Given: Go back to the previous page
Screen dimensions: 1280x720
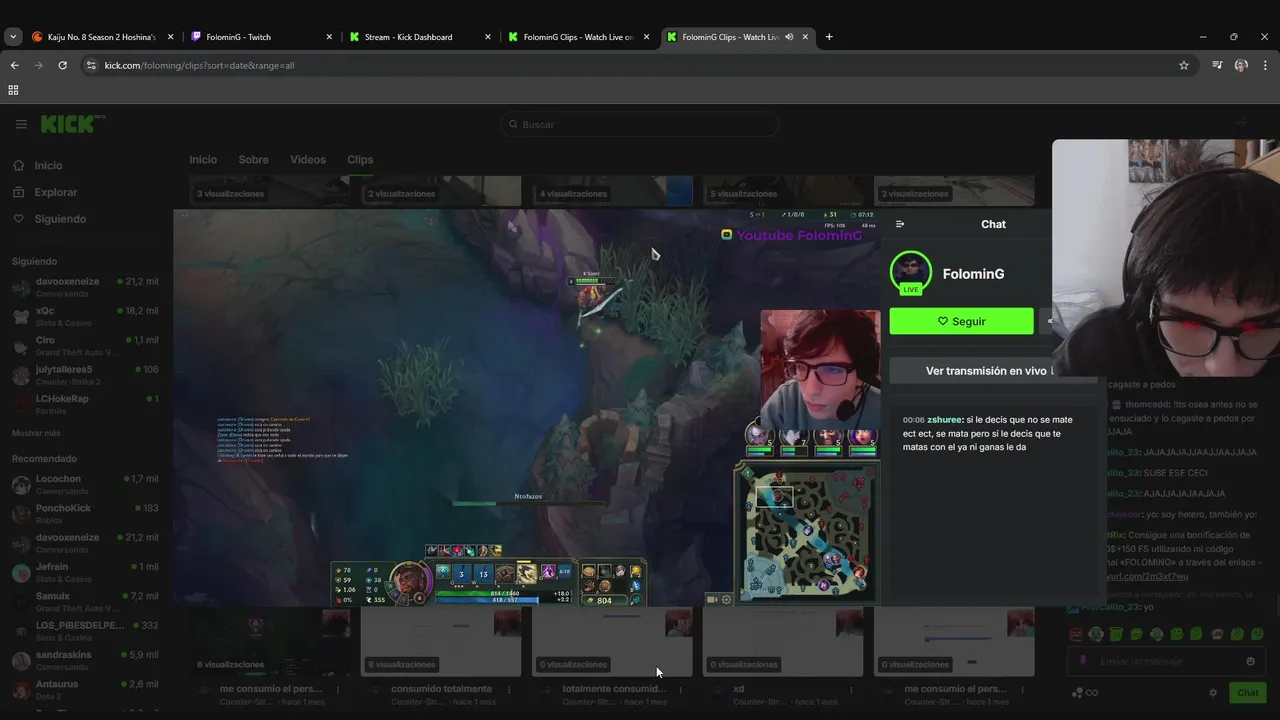Looking at the screenshot, I should click(x=14, y=65).
